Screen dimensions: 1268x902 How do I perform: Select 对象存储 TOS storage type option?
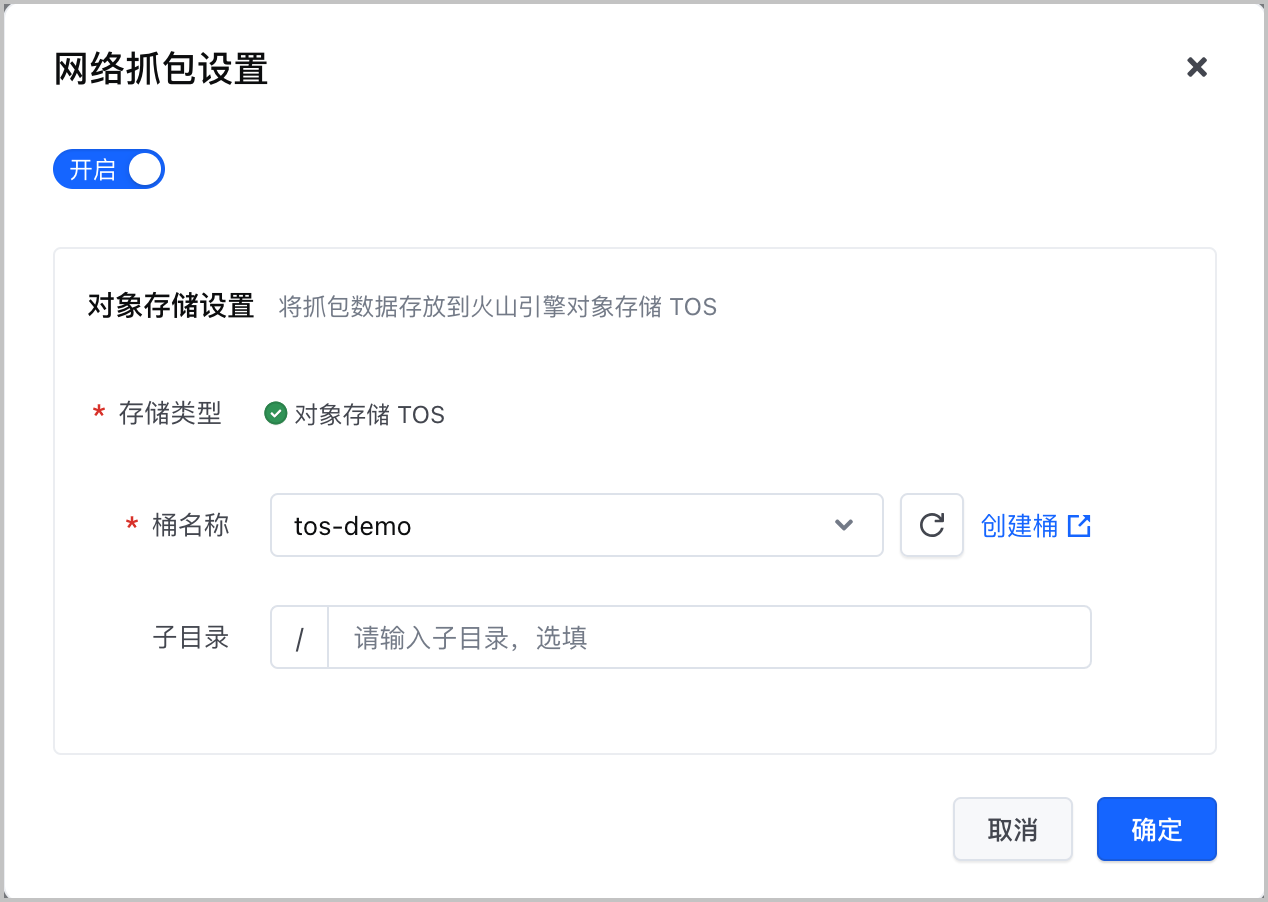click(355, 414)
